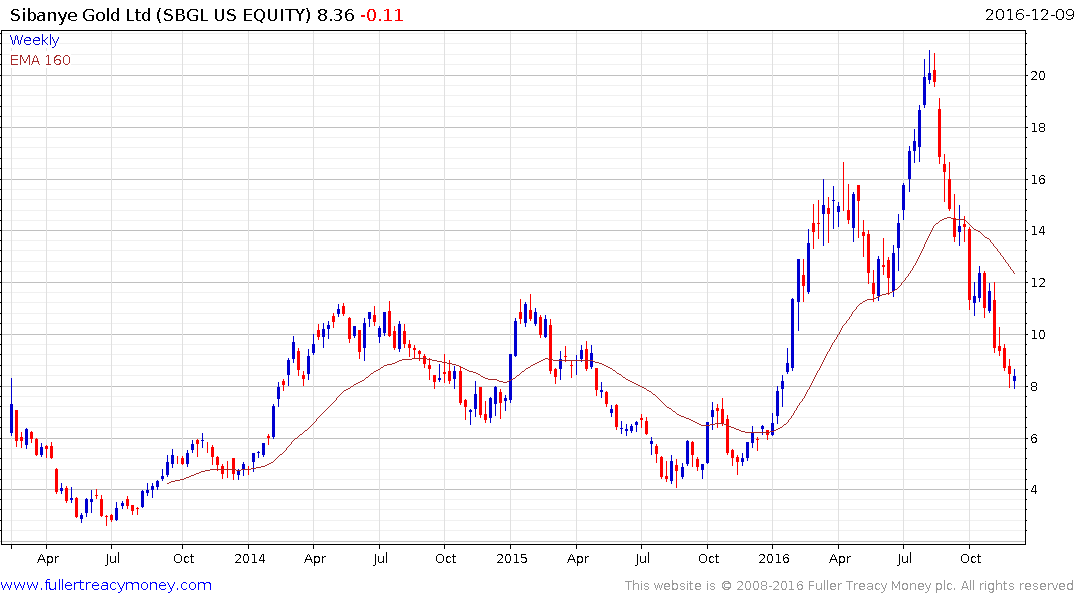Screen dimensions: 1075x600
Task: Click the 14 price axis label
Action: 1038,231
